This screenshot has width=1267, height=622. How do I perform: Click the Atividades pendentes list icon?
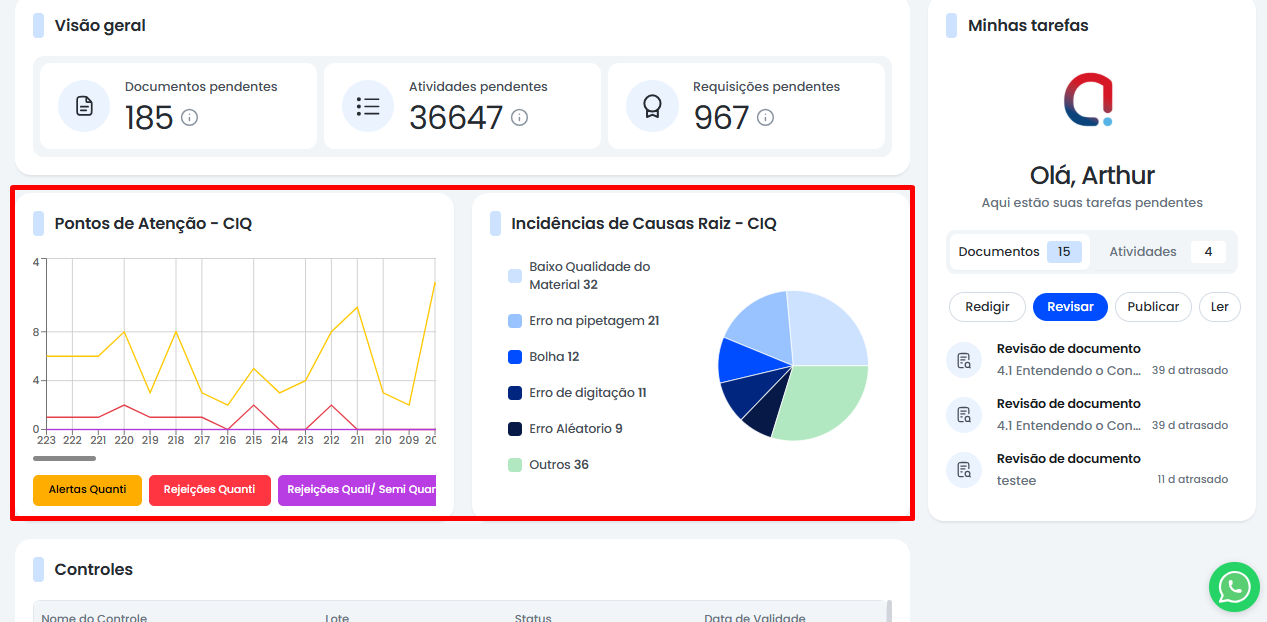click(x=368, y=106)
